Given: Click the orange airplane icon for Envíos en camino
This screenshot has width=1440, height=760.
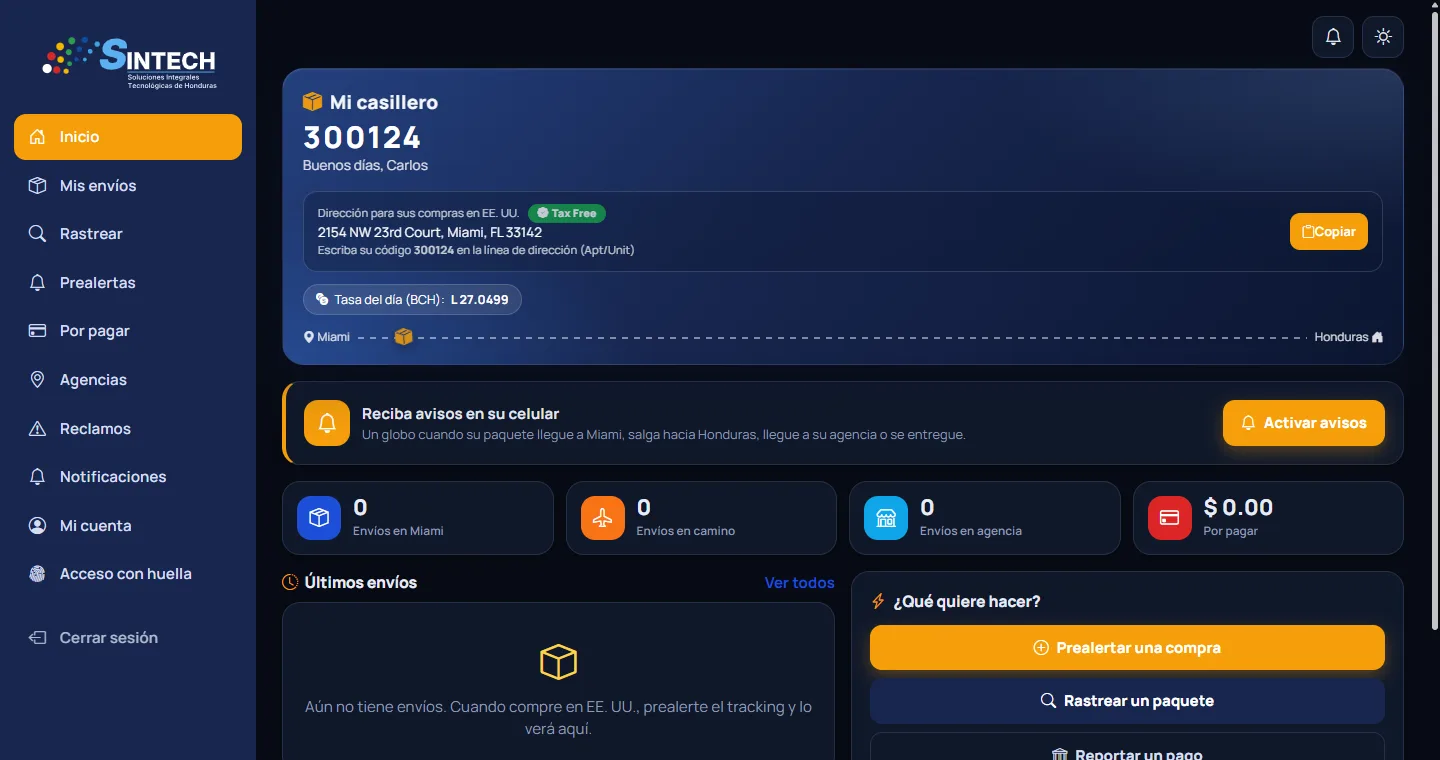Looking at the screenshot, I should point(603,518).
